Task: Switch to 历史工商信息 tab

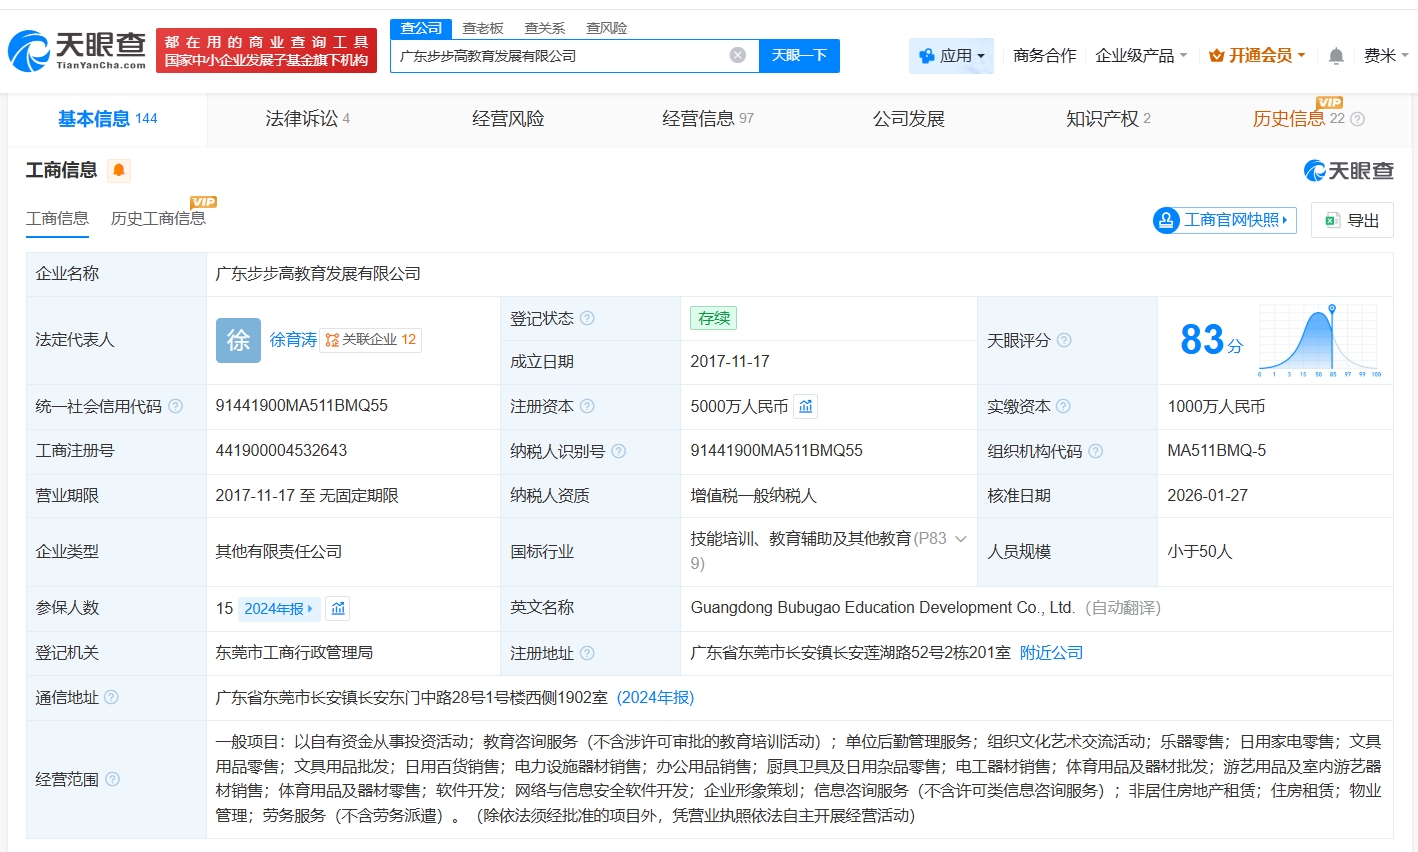Action: click(158, 219)
